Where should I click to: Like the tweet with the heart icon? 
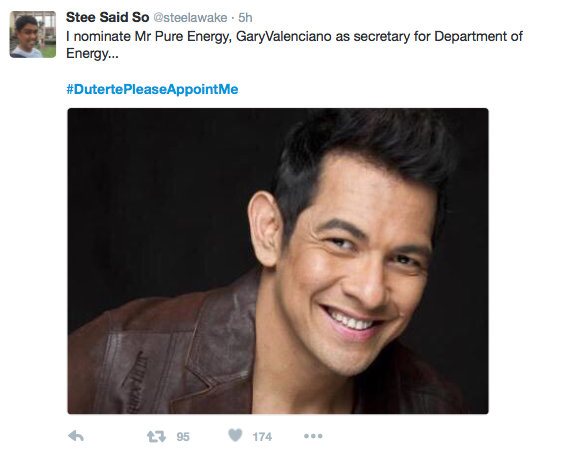coord(235,435)
